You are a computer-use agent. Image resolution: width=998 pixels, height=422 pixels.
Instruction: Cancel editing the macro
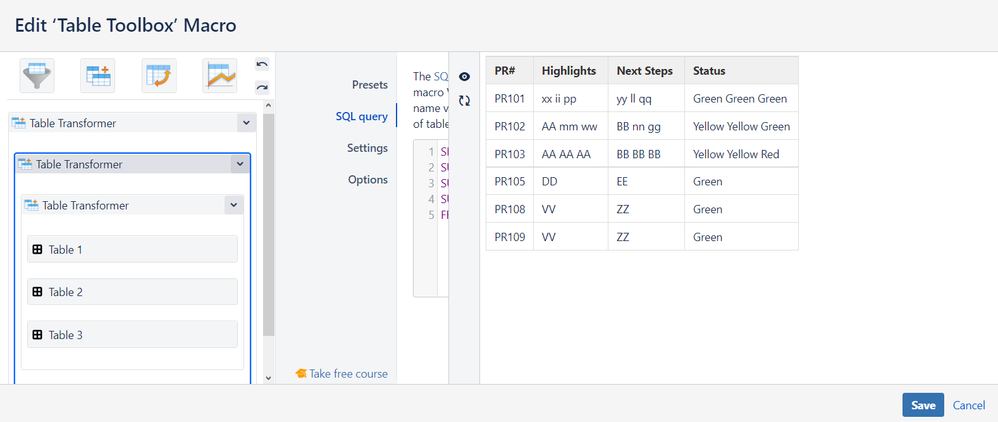(x=969, y=405)
